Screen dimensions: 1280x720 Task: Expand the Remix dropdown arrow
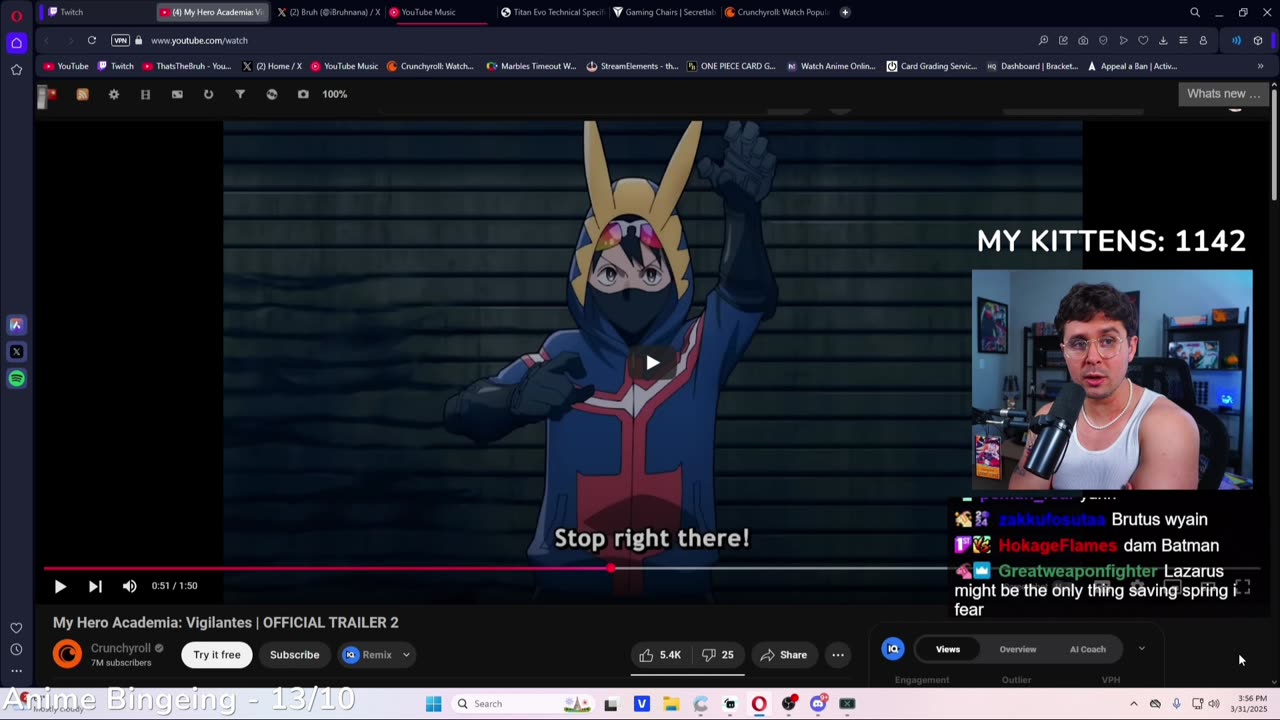pyautogui.click(x=406, y=655)
